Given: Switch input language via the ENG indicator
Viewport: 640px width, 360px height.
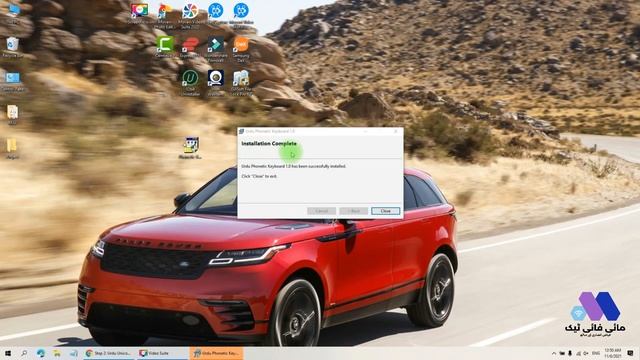Looking at the screenshot, I should tap(596, 353).
